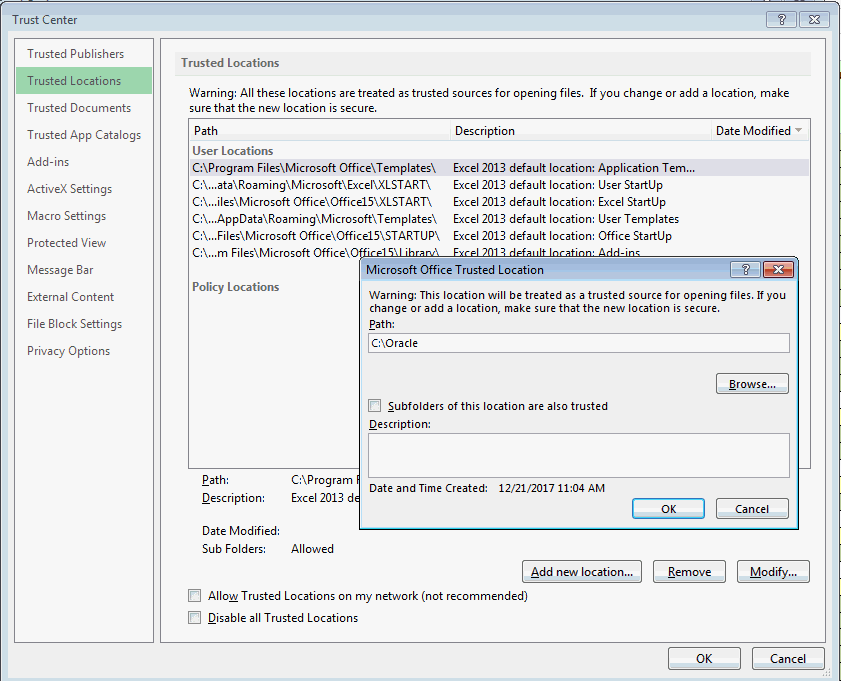Select Office15 STARTUP location row
This screenshot has height=681, width=841.
(499, 236)
